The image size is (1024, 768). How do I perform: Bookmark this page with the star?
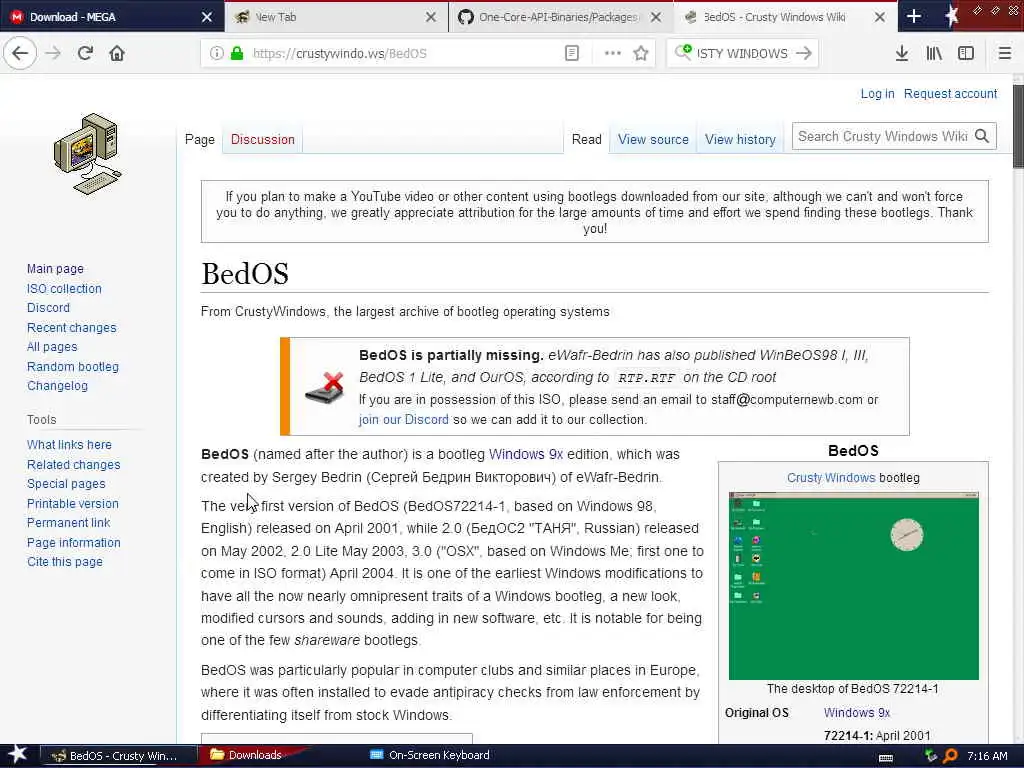(x=641, y=53)
